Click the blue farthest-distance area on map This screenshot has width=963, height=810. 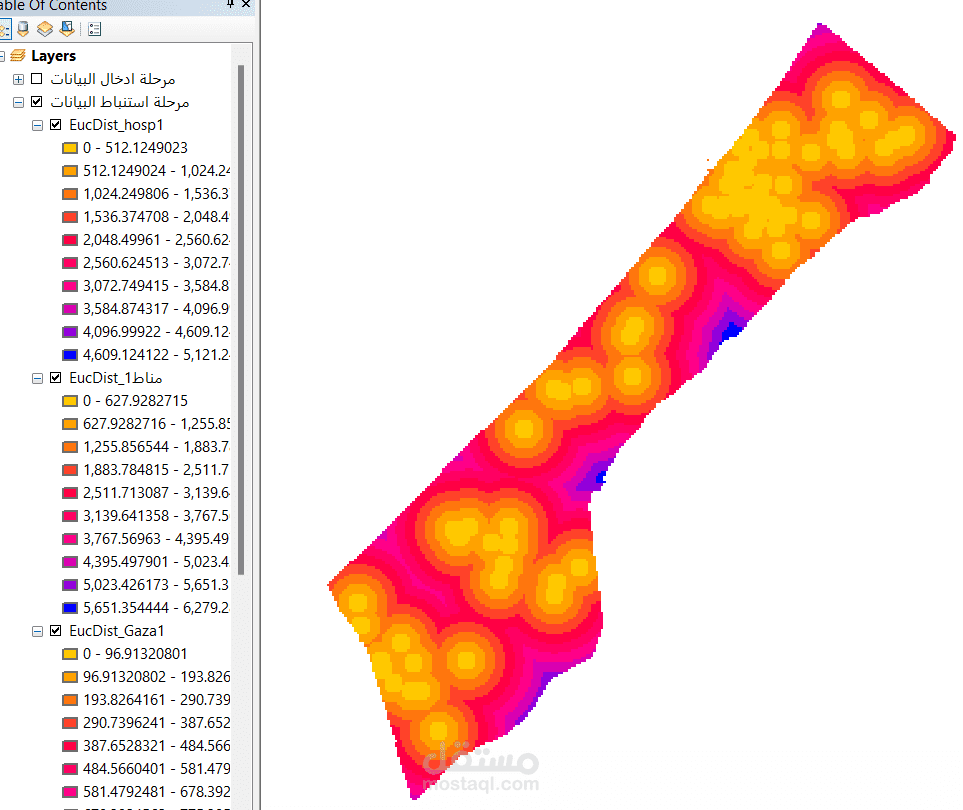tap(732, 331)
